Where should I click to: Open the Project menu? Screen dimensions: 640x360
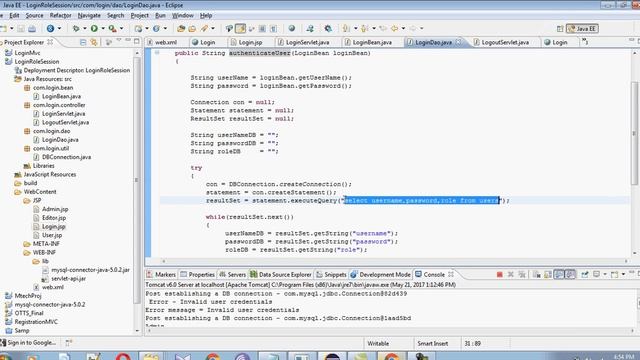point(140,16)
